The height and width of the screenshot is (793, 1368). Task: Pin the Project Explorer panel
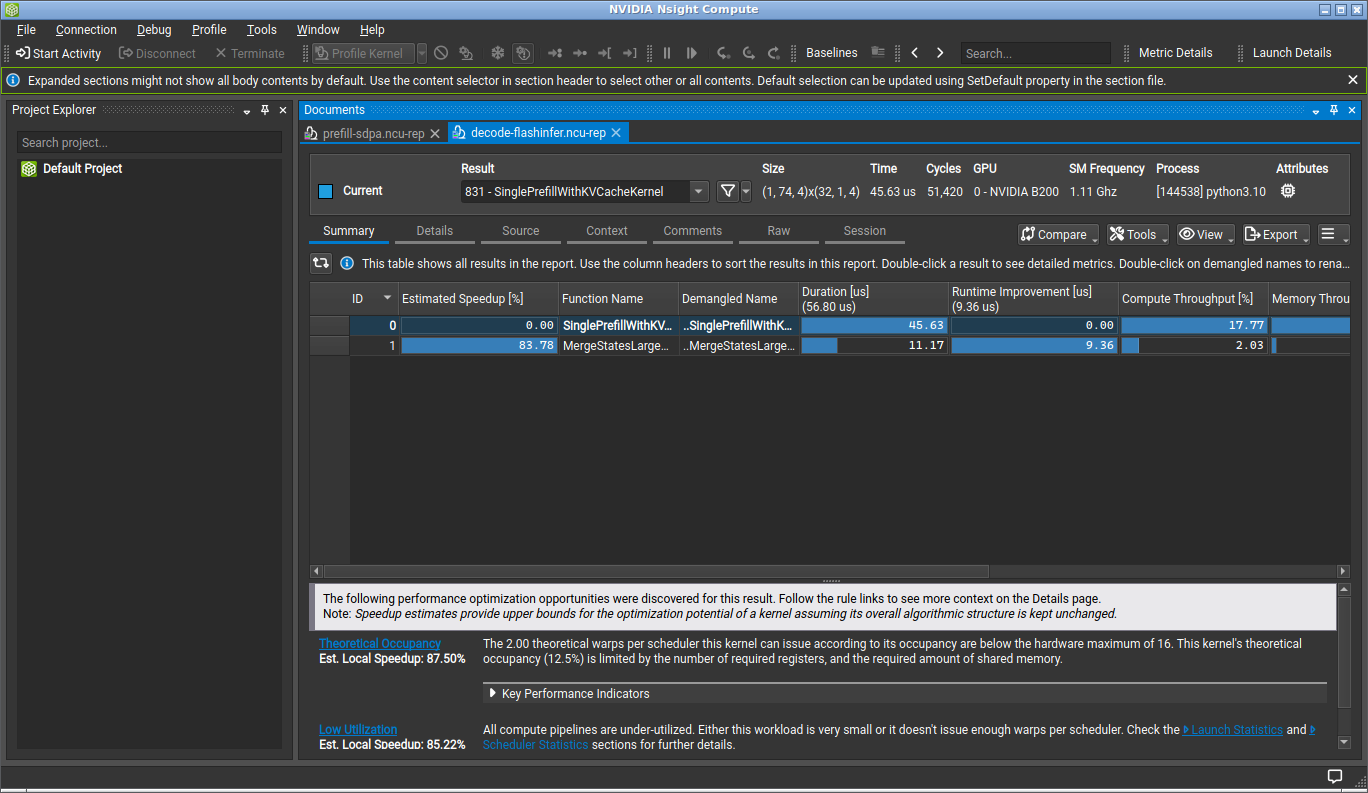coord(265,110)
